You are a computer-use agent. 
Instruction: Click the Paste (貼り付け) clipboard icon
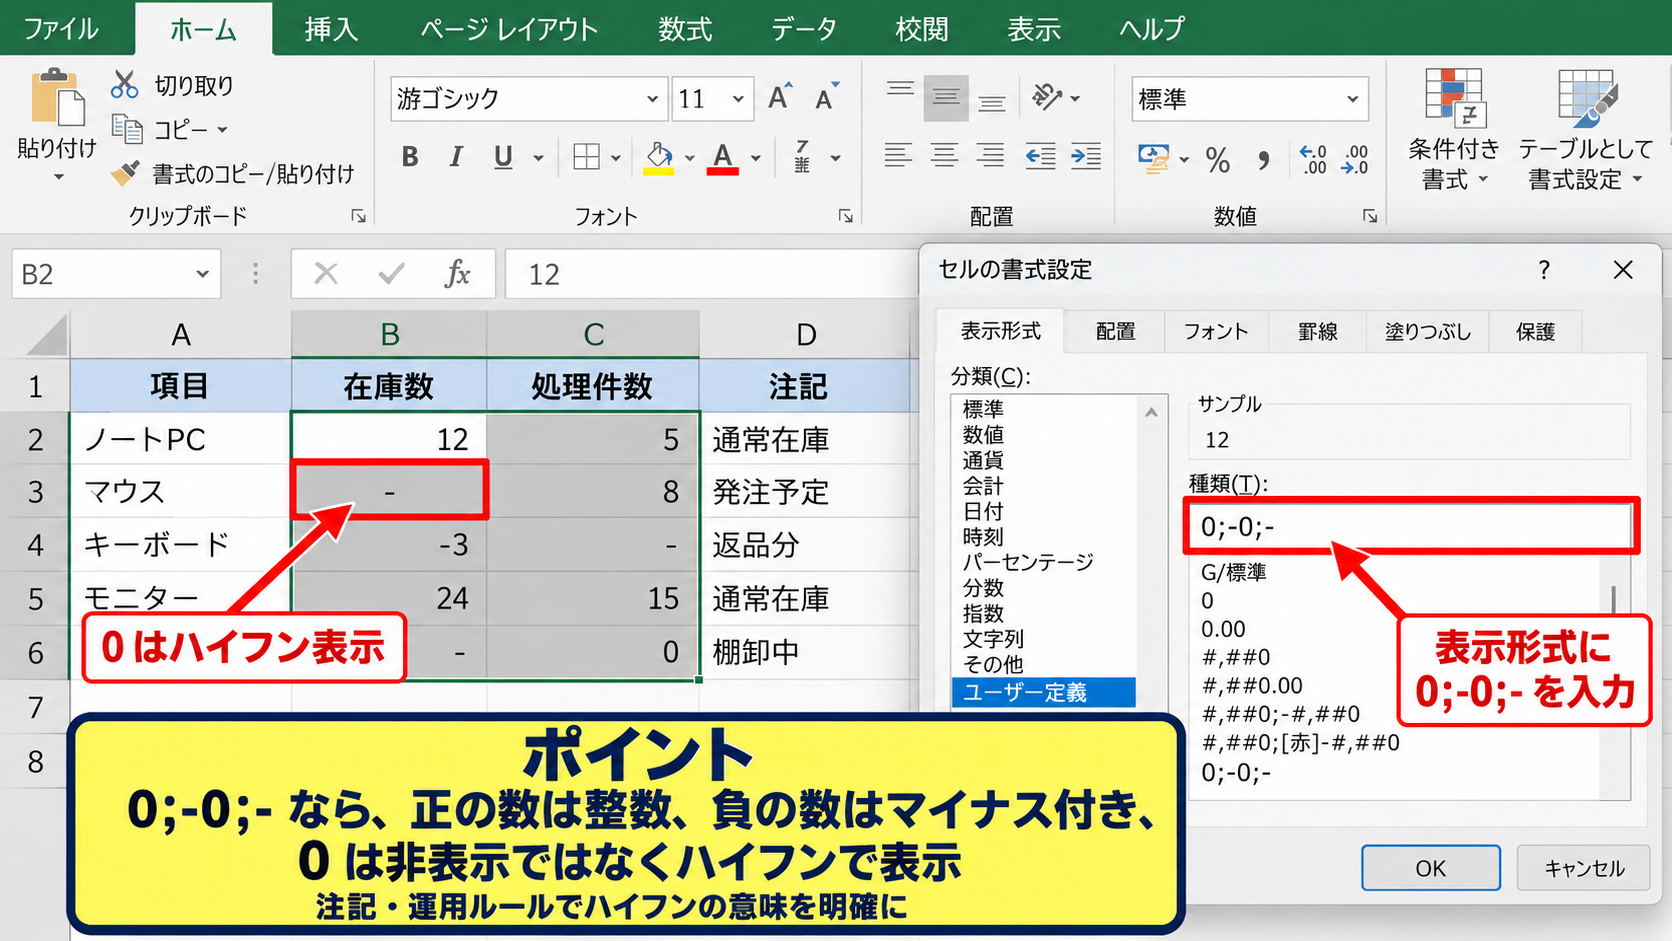(x=57, y=99)
